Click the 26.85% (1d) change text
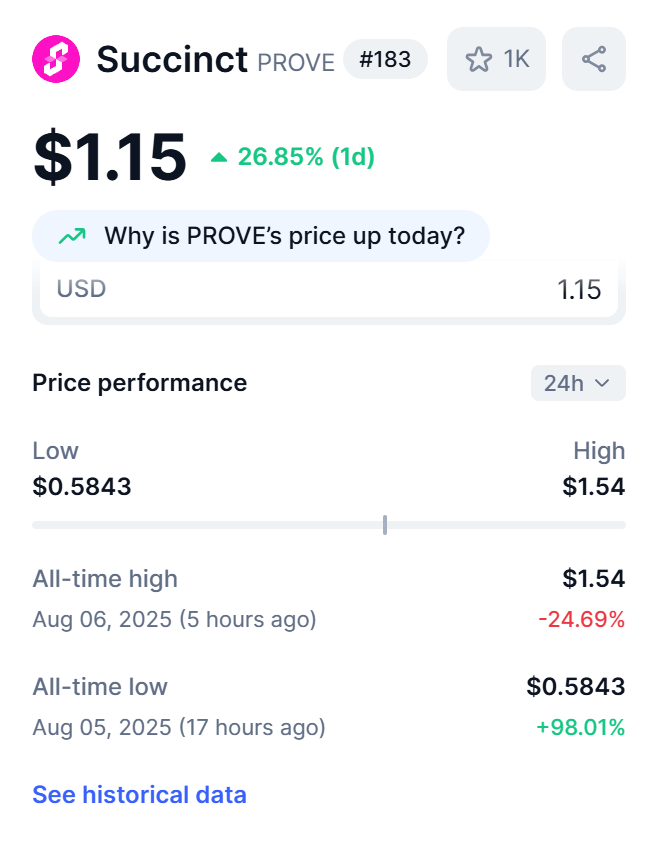 point(306,157)
